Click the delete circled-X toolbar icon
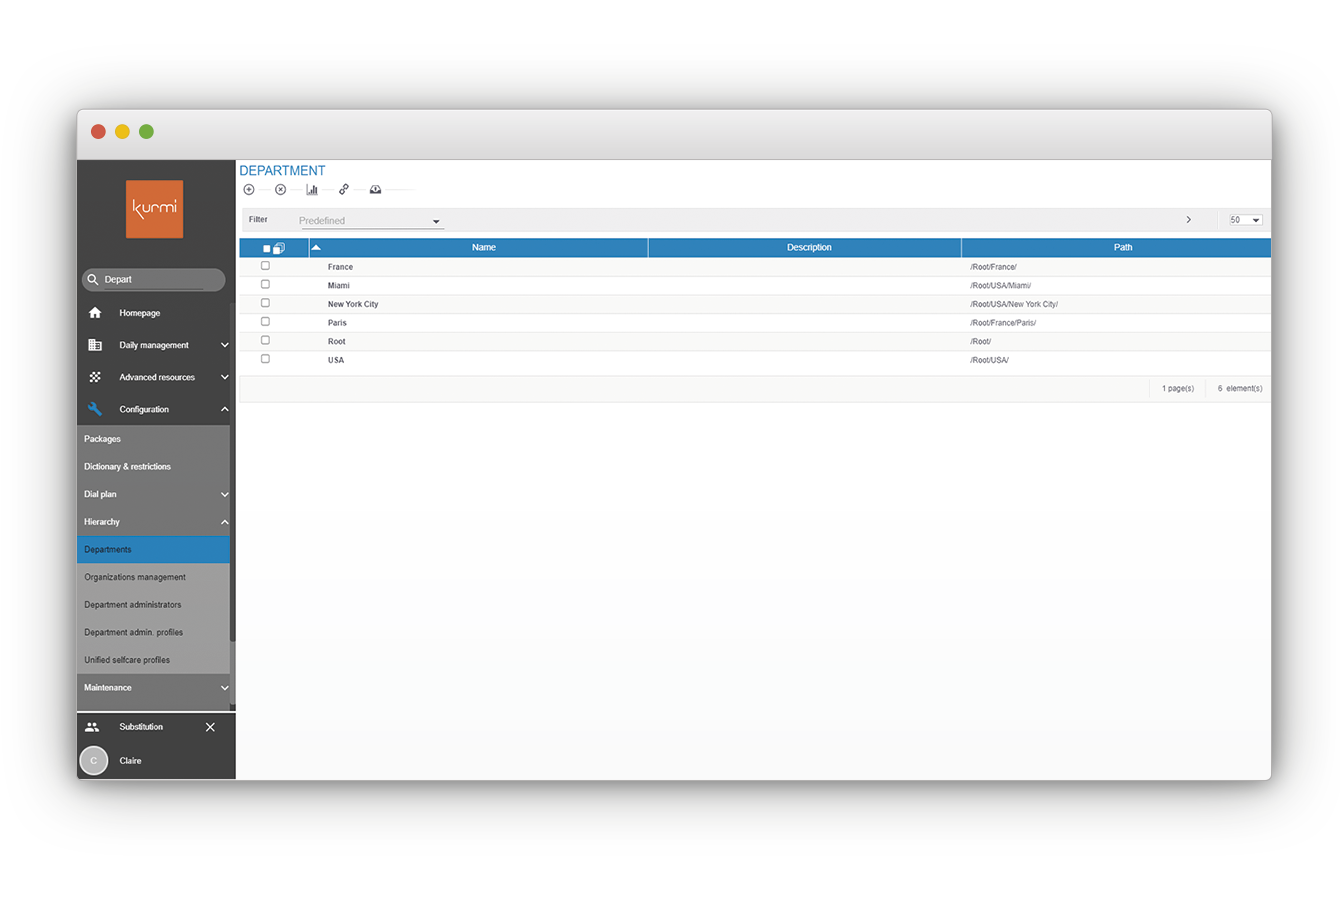The width and height of the screenshot is (1340, 902). coord(280,189)
